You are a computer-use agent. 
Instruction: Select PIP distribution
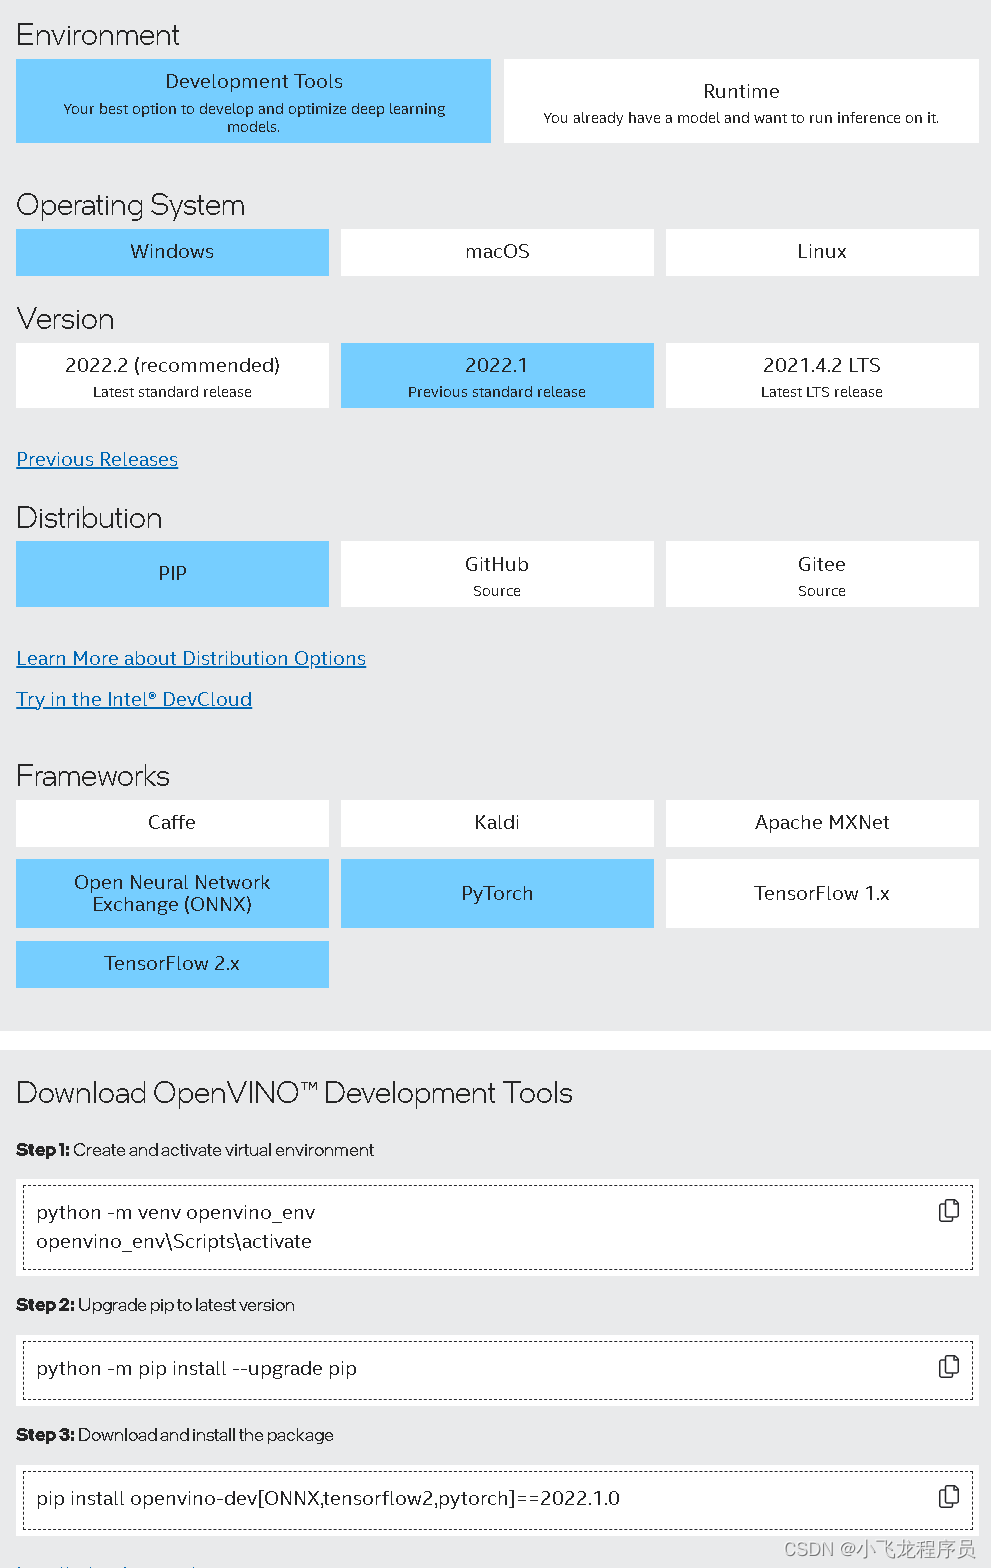click(172, 574)
